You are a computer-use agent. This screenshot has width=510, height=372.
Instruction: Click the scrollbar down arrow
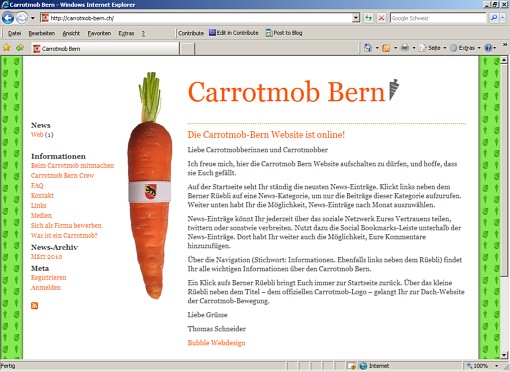(504, 355)
